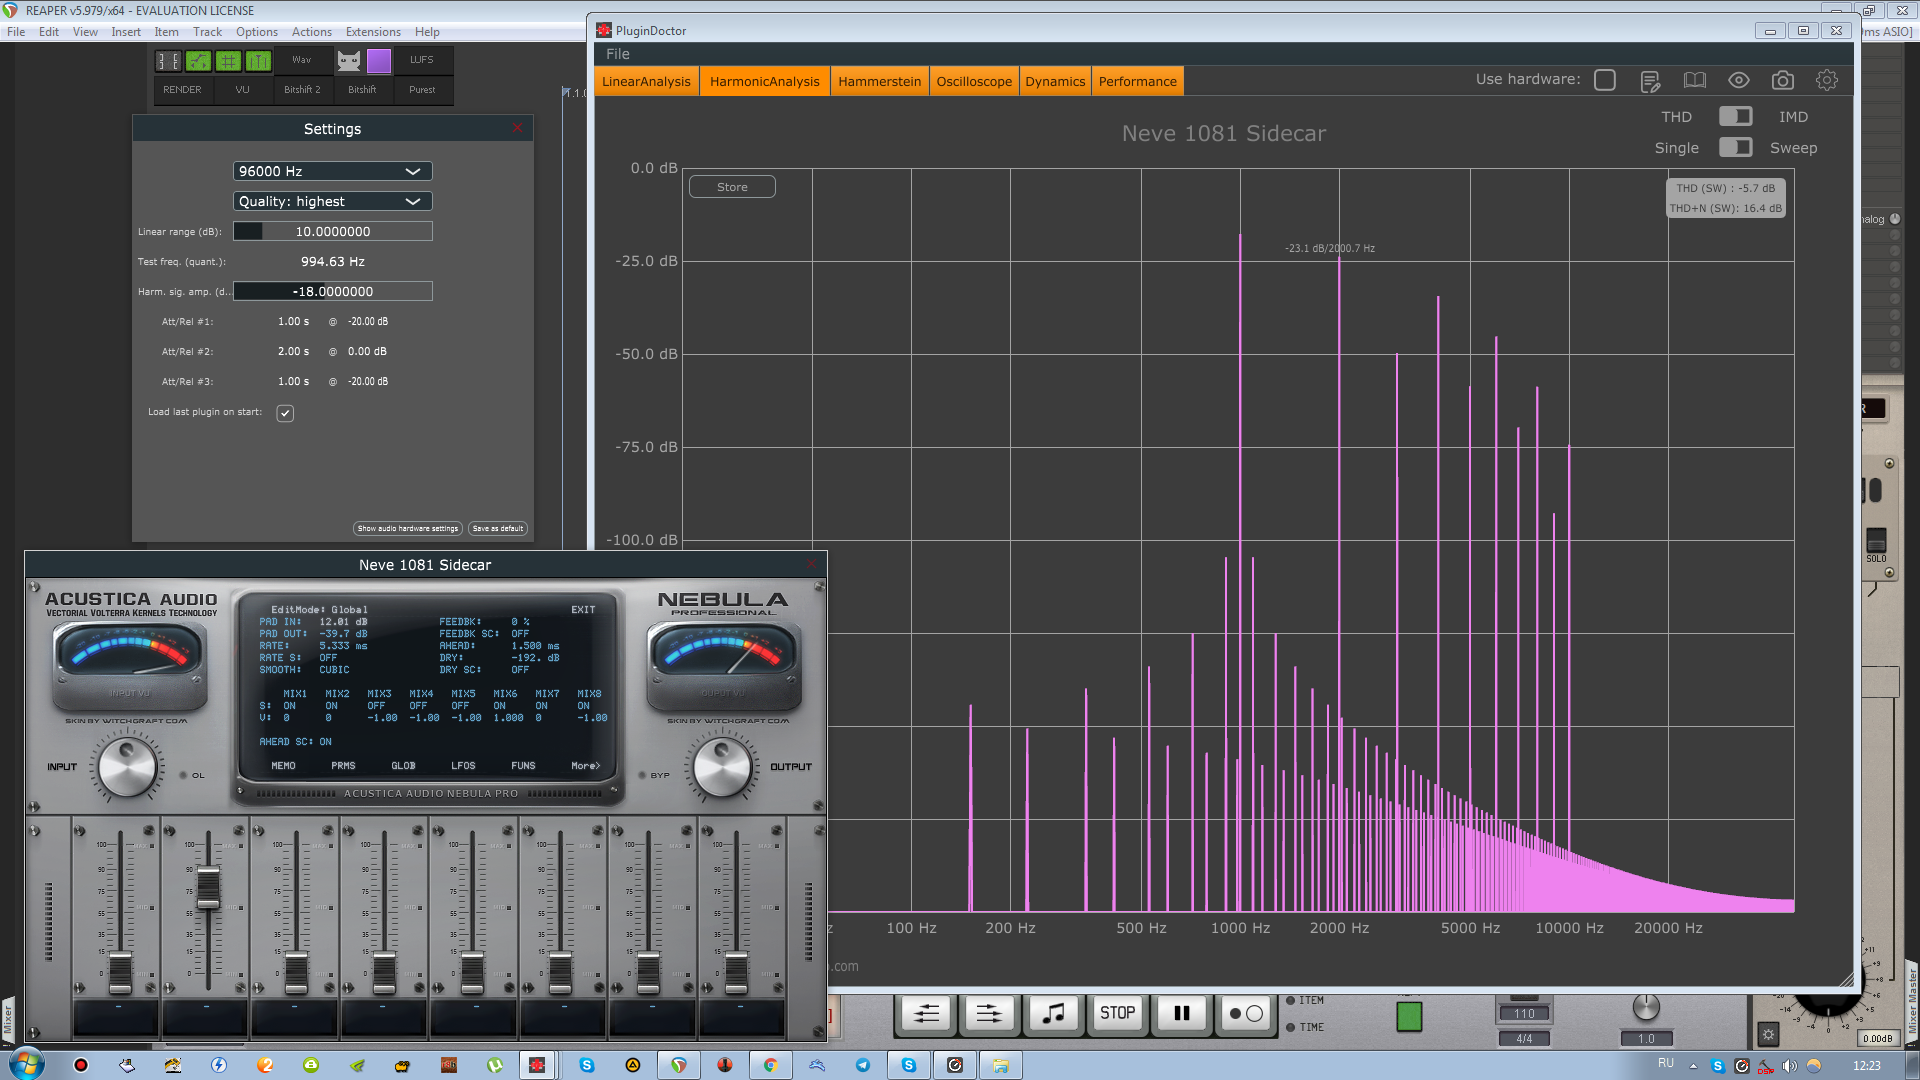This screenshot has height=1080, width=1920.
Task: Open REAPER Extensions menu
Action: pyautogui.click(x=373, y=32)
